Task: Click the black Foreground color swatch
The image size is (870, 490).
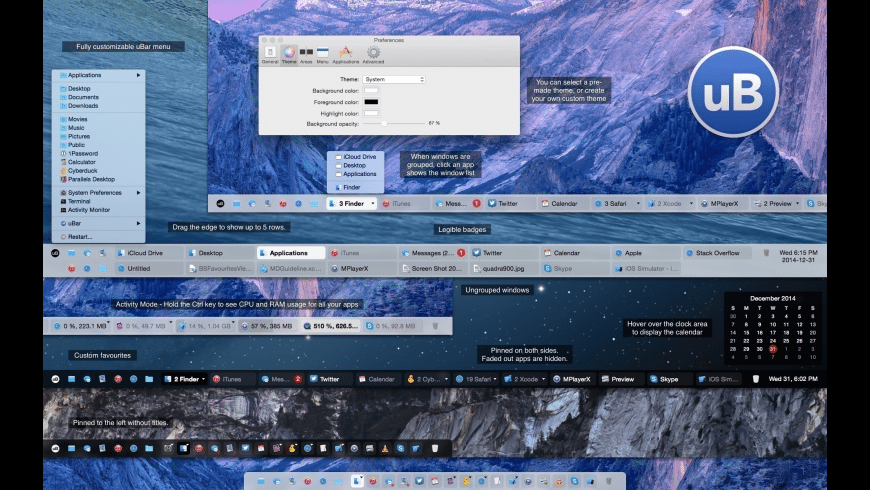Action: [371, 102]
